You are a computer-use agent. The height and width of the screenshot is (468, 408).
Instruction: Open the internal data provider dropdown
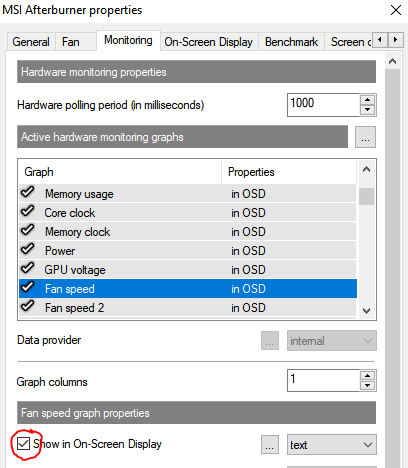(332, 341)
